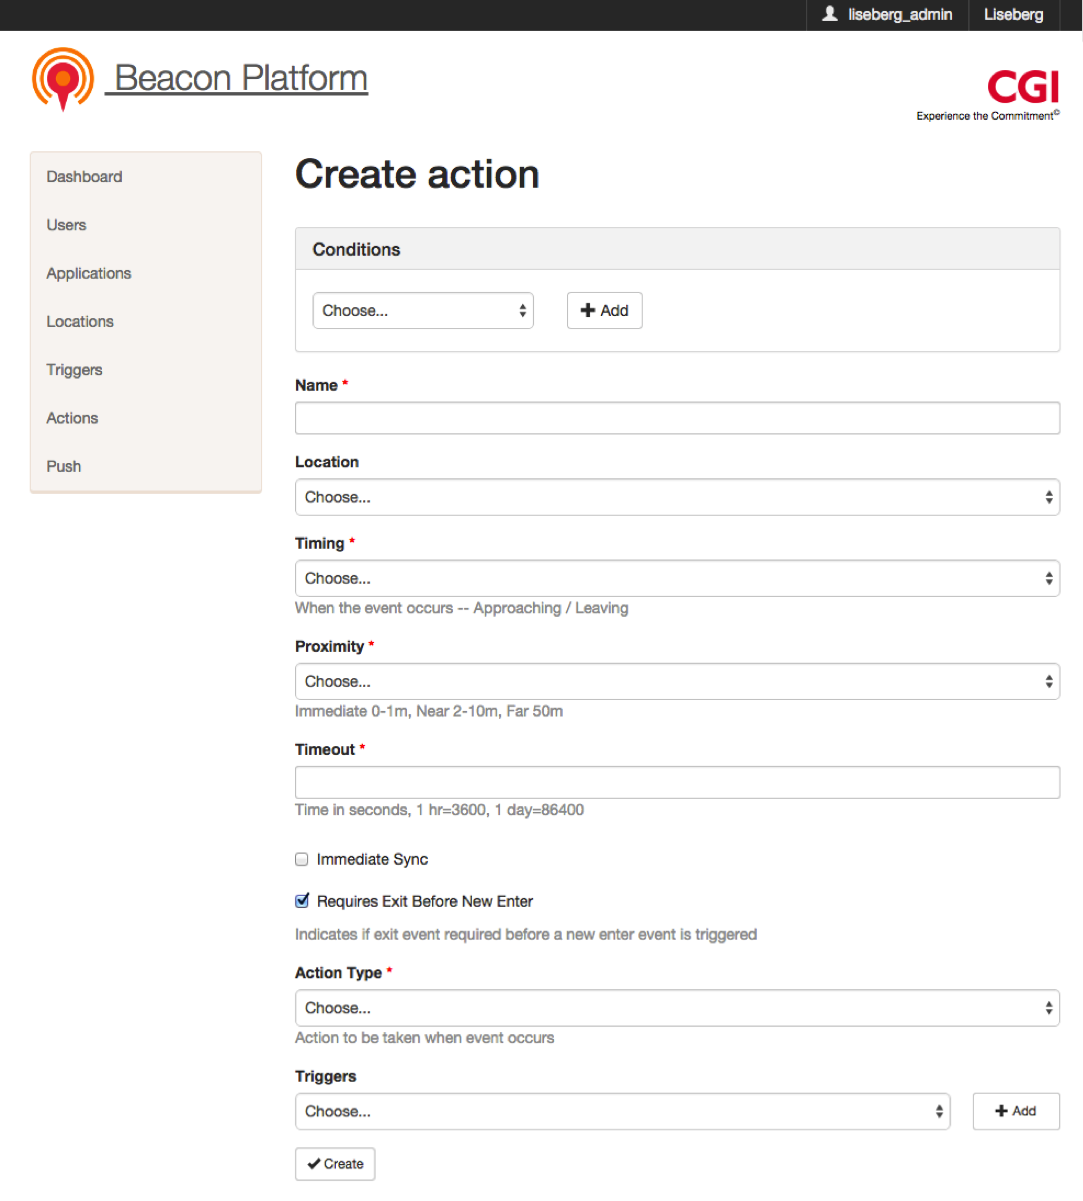Viewport: 1083px width, 1201px height.
Task: Focus the Name input field
Action: tap(677, 418)
